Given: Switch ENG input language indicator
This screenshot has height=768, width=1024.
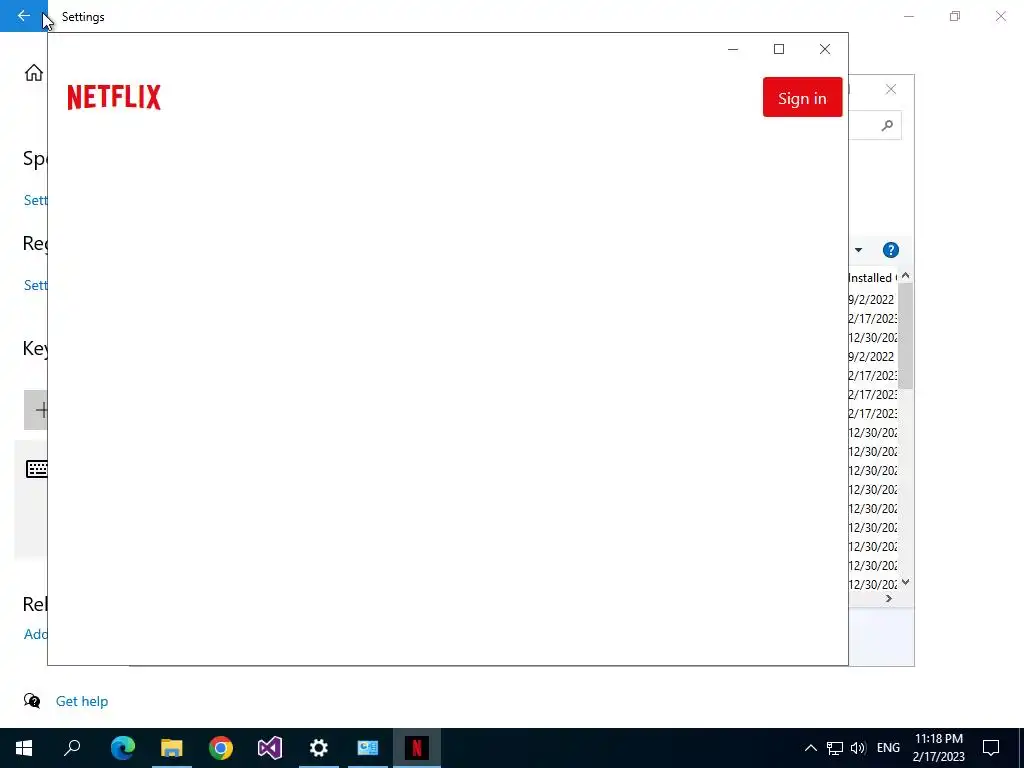Looking at the screenshot, I should coord(888,748).
